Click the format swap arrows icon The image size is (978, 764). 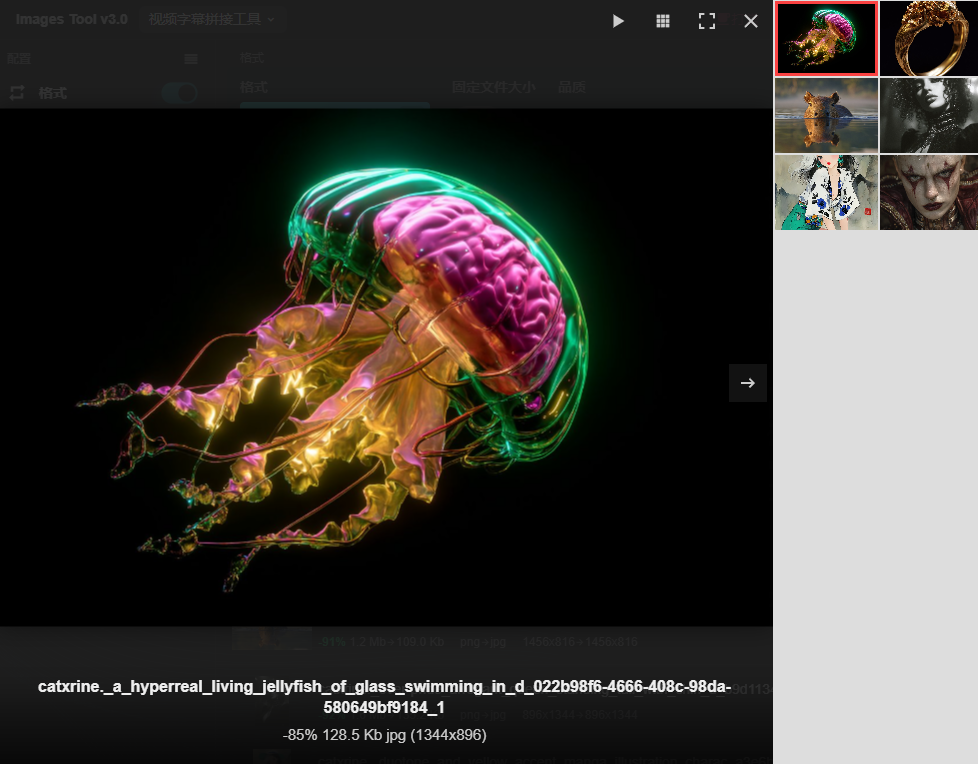pos(17,93)
